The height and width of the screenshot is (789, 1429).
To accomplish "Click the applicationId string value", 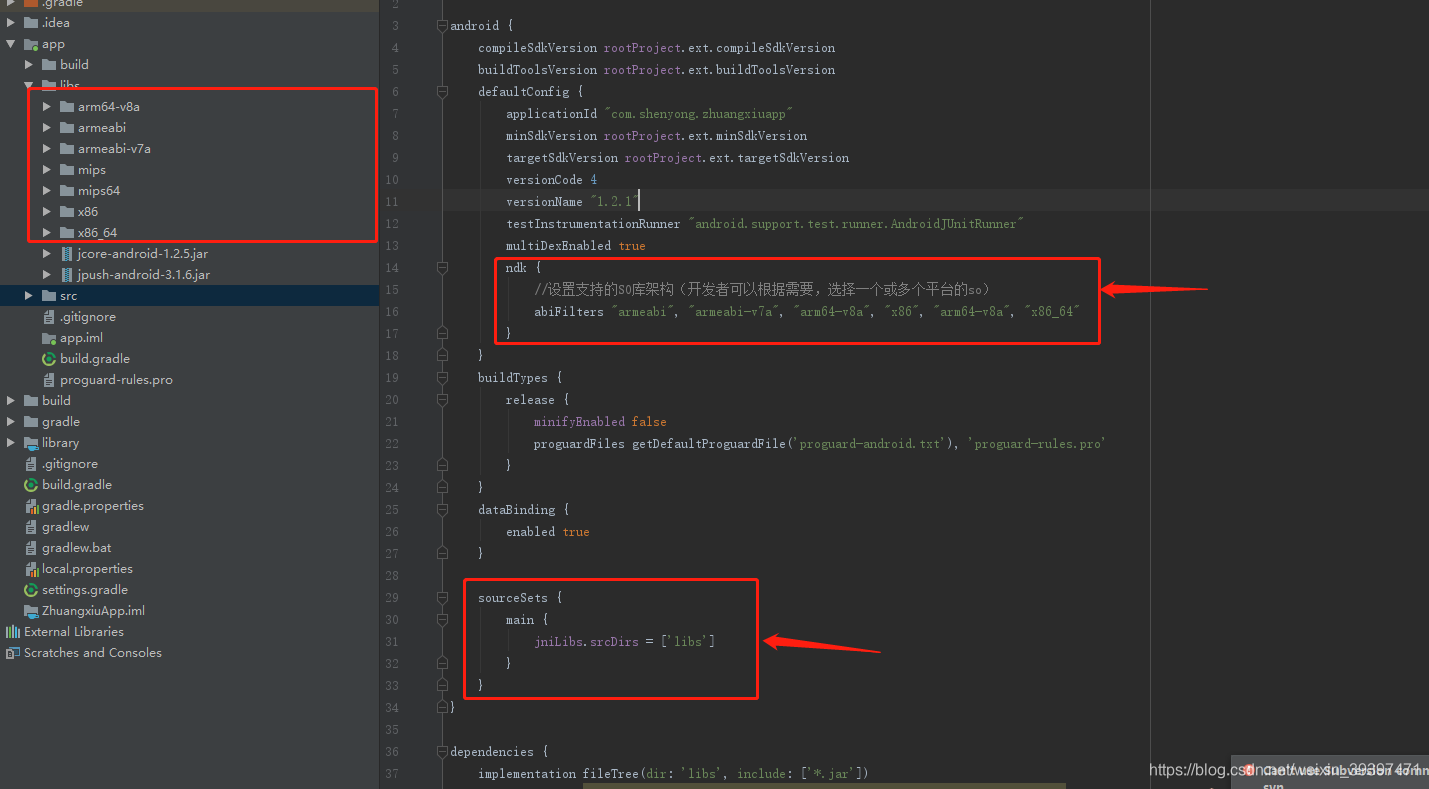I will [x=700, y=113].
